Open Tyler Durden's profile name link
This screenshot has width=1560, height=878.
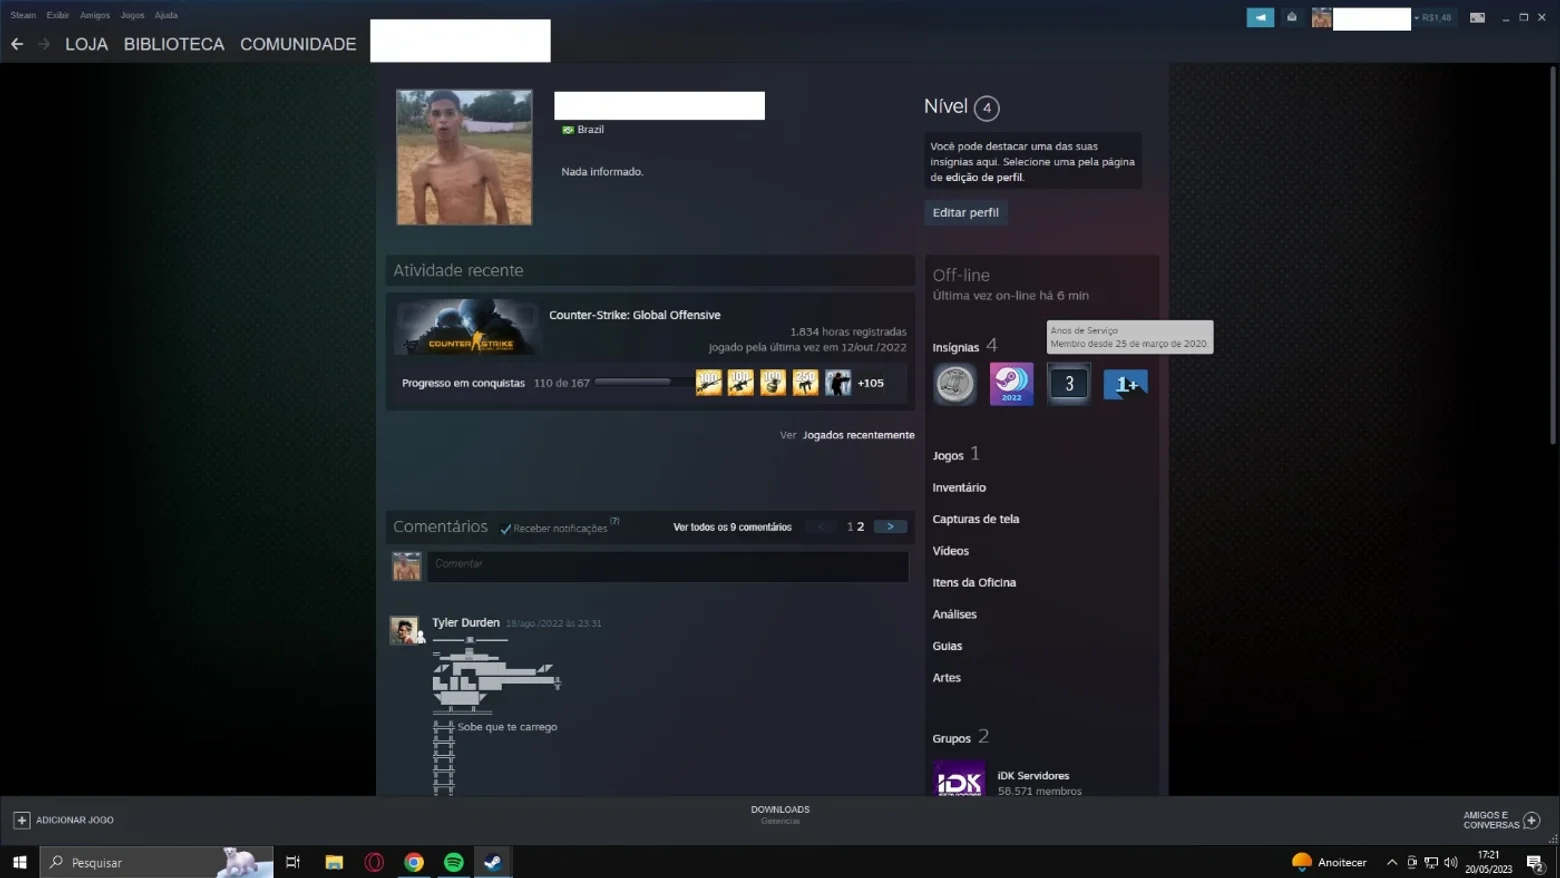click(x=466, y=622)
